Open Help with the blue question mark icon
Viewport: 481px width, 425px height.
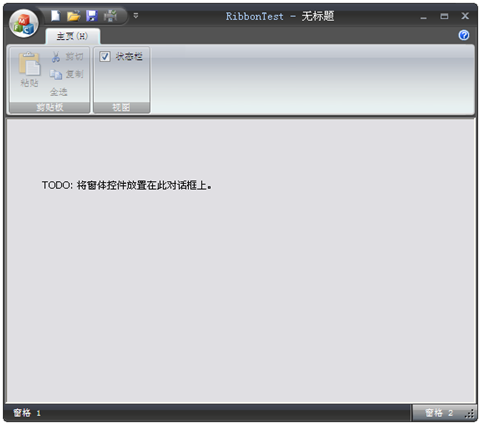click(x=464, y=35)
